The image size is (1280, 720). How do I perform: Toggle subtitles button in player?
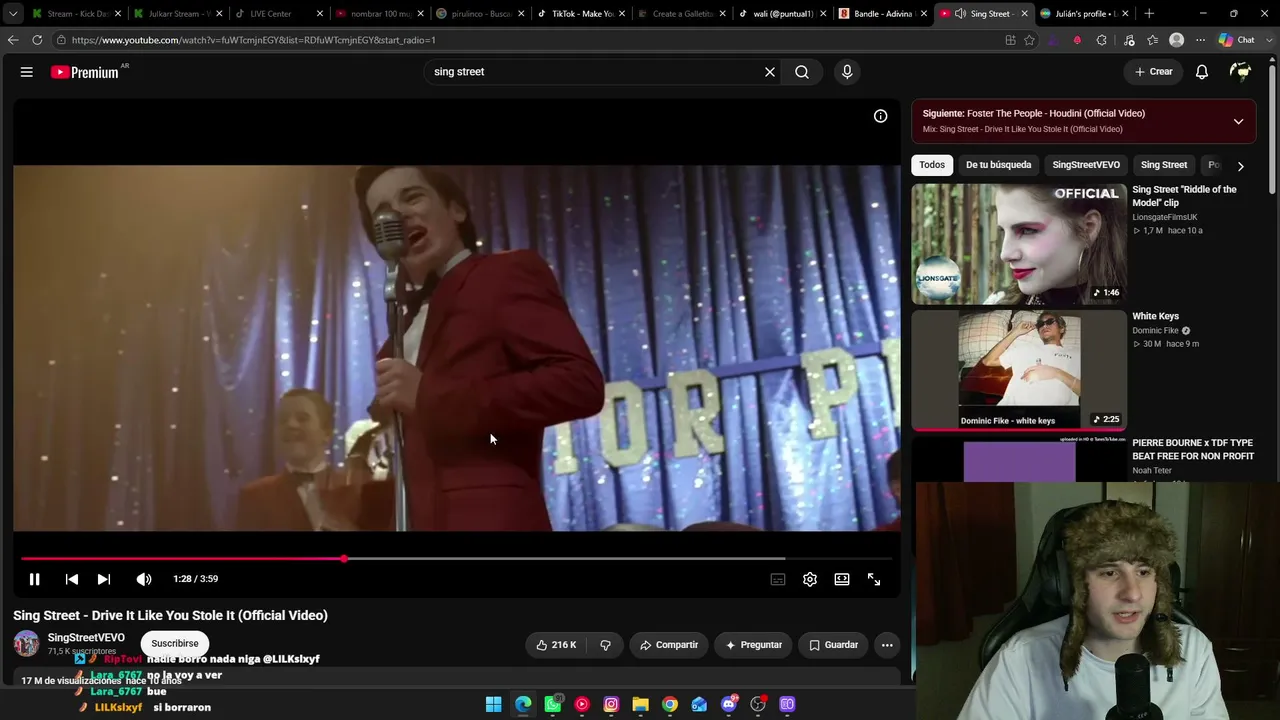778,579
